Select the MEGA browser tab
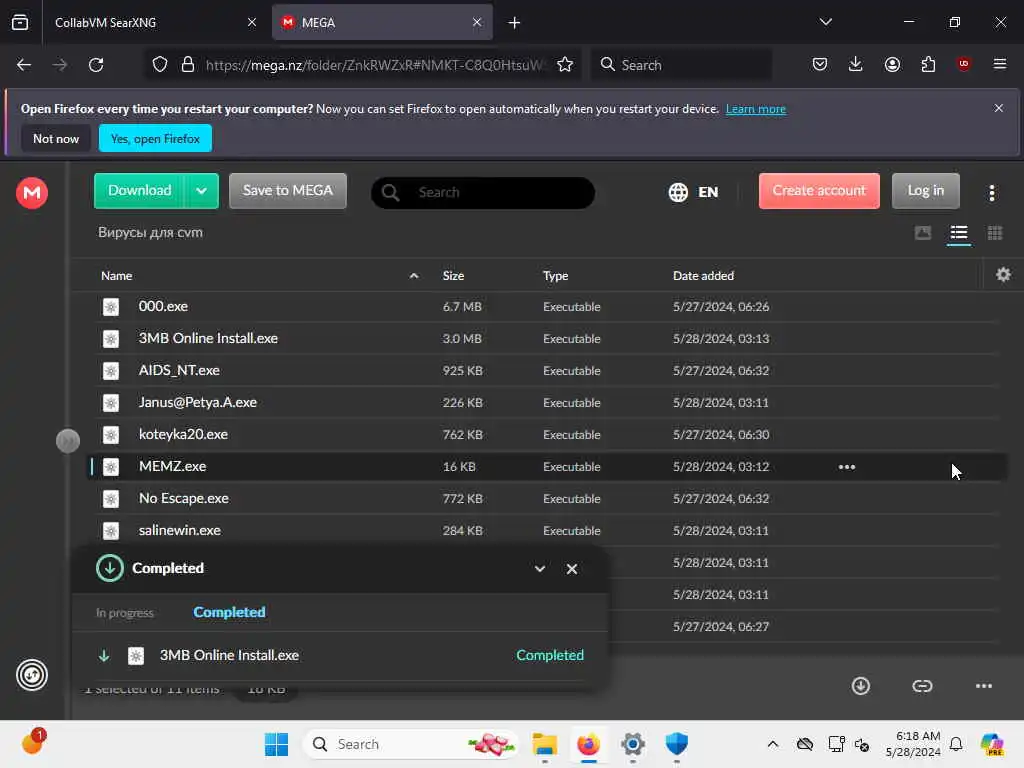 tap(382, 23)
